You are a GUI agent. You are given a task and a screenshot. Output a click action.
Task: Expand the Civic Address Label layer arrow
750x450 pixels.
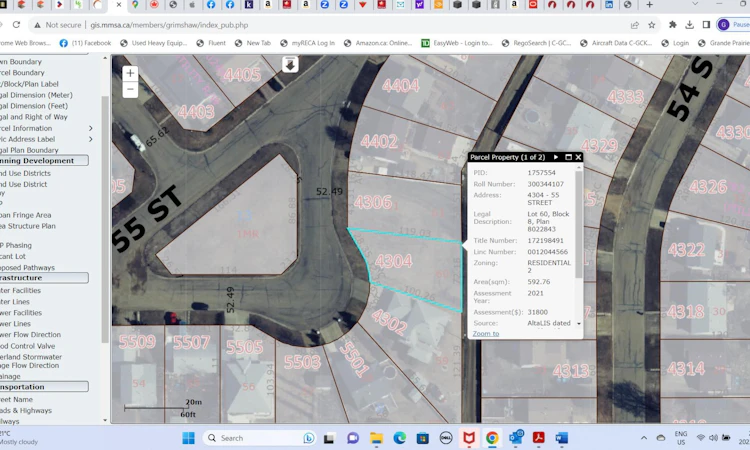point(90,139)
